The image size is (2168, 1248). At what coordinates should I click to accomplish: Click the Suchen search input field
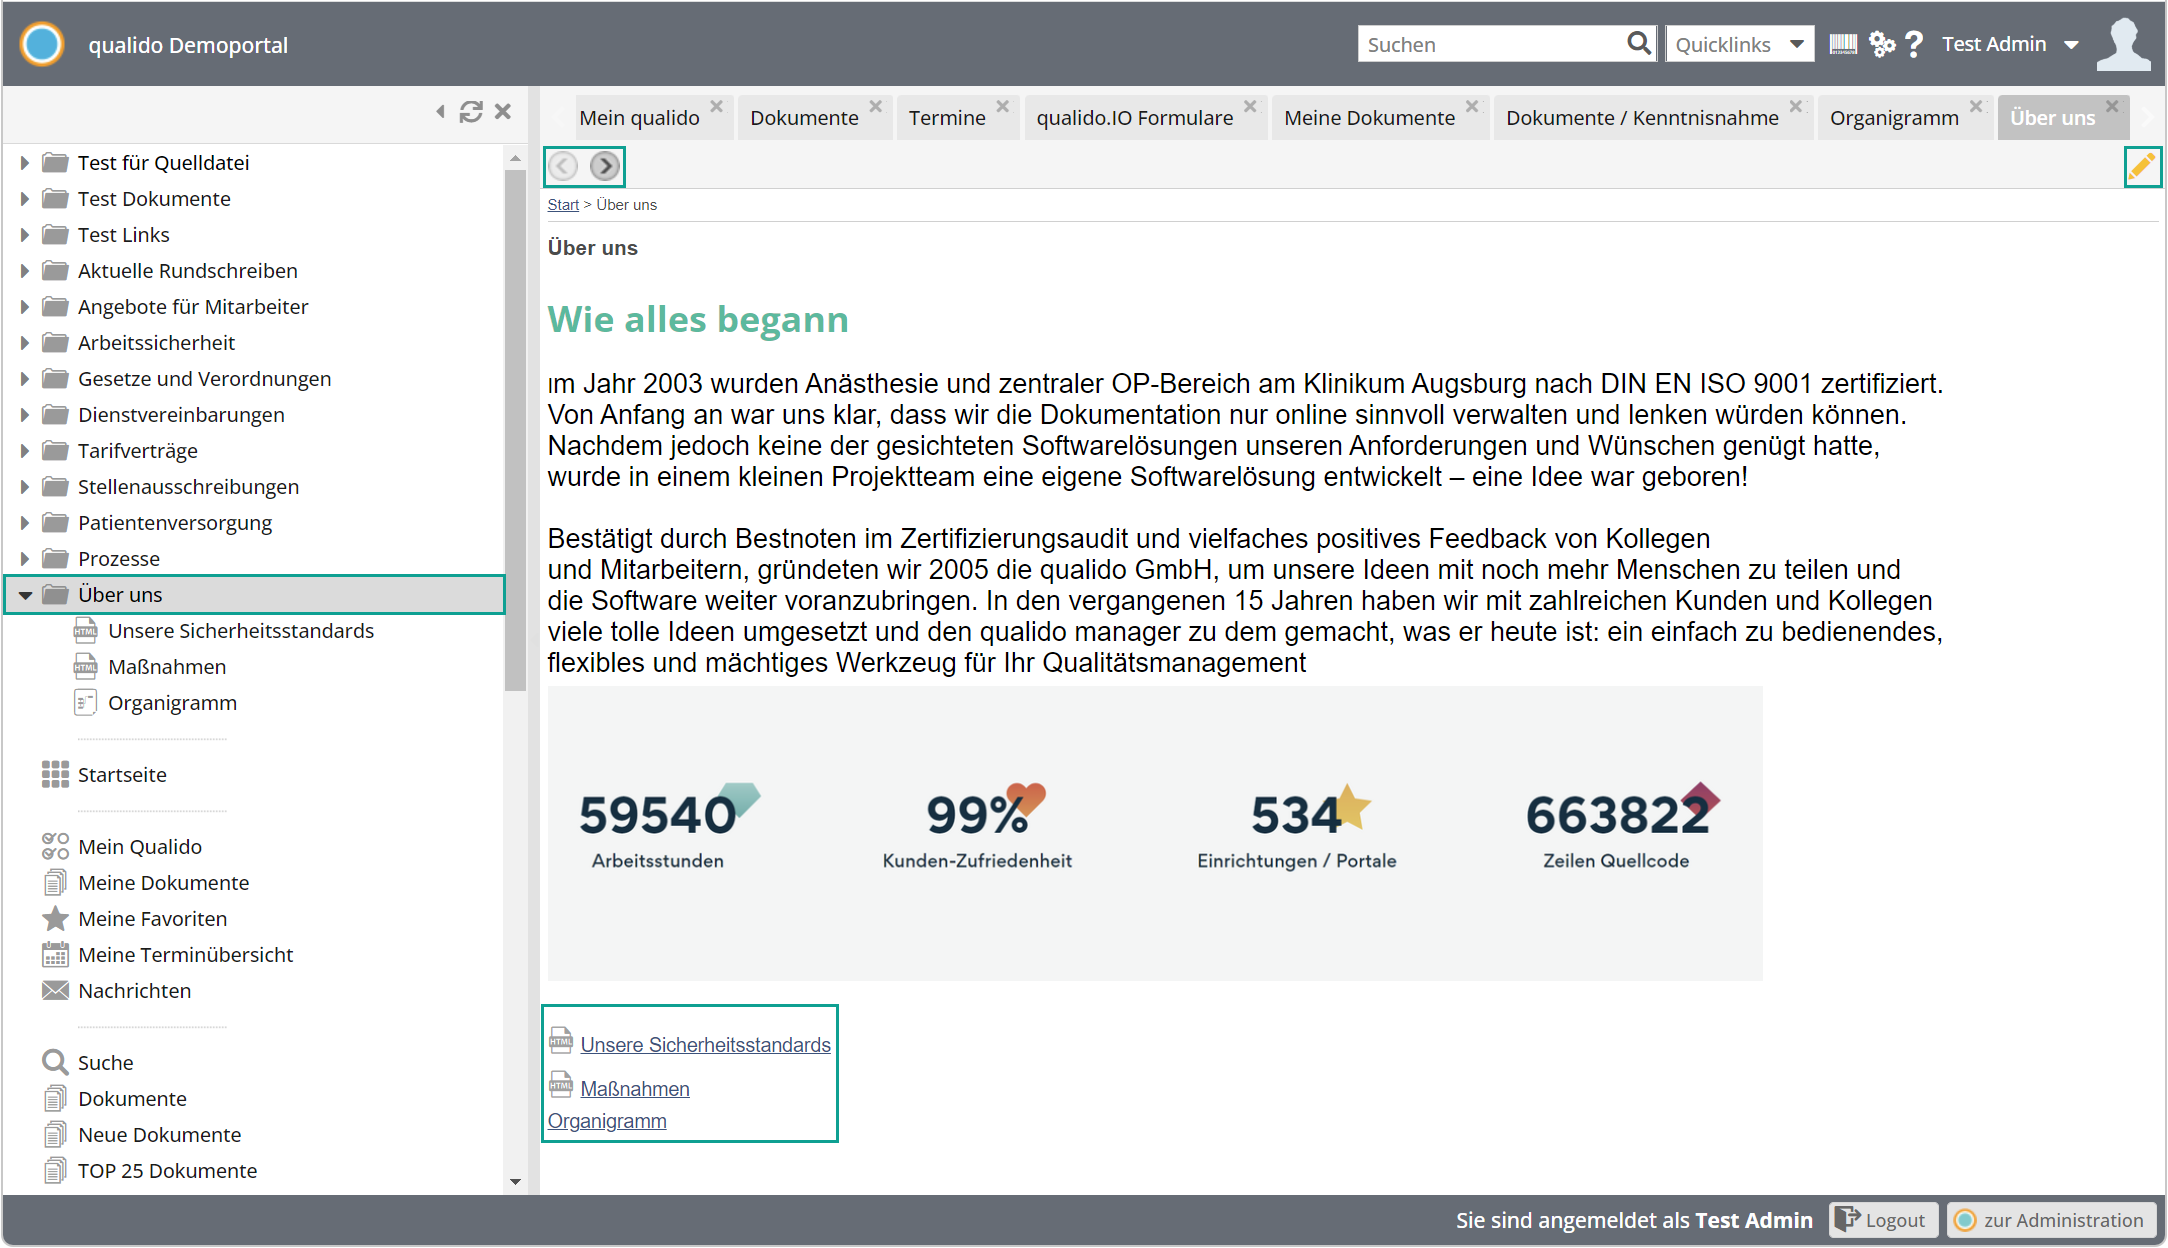click(x=1490, y=44)
